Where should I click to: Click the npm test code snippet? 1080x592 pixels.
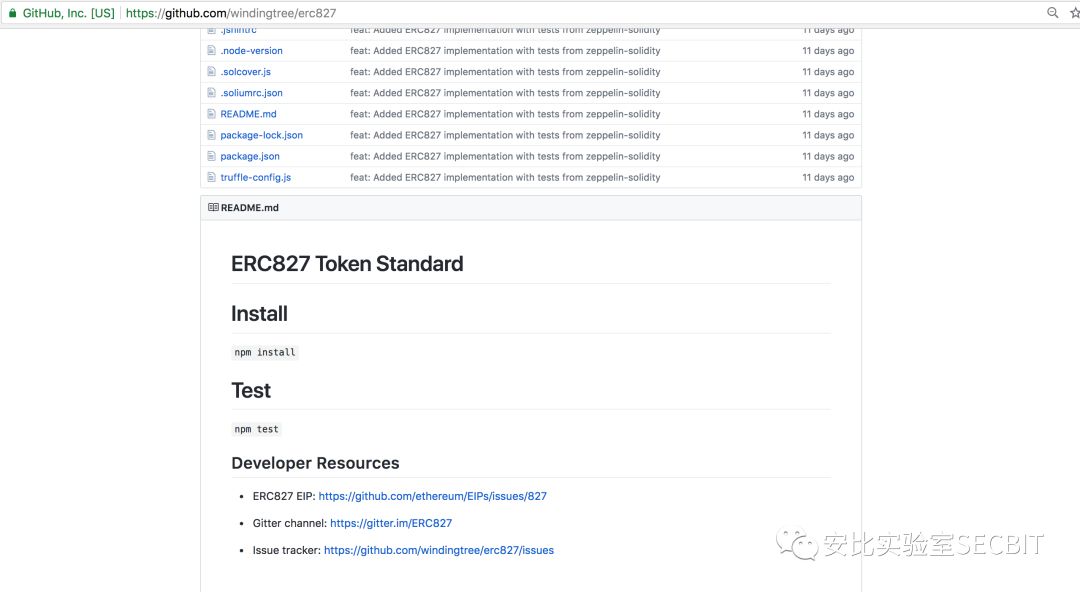tap(256, 429)
